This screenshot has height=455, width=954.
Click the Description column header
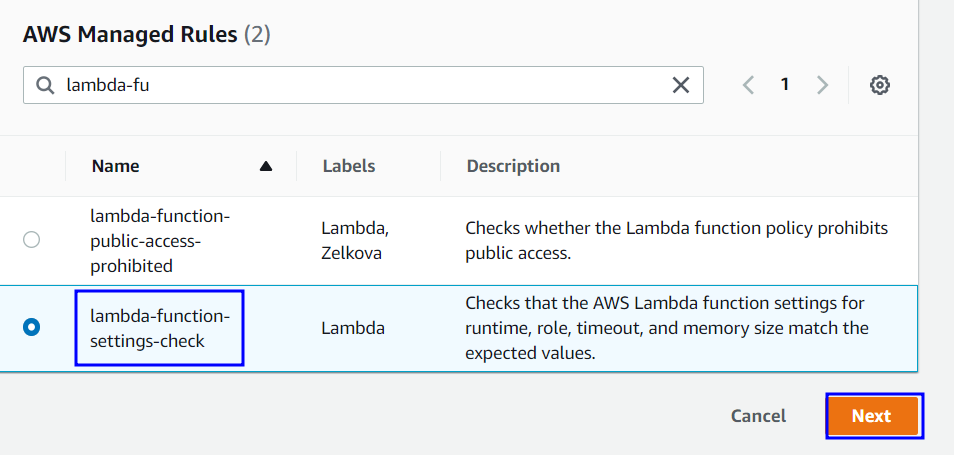click(513, 166)
